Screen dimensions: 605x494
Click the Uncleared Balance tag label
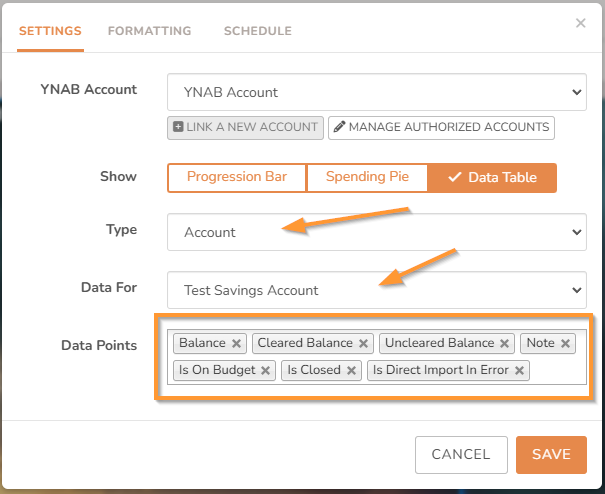(x=439, y=343)
